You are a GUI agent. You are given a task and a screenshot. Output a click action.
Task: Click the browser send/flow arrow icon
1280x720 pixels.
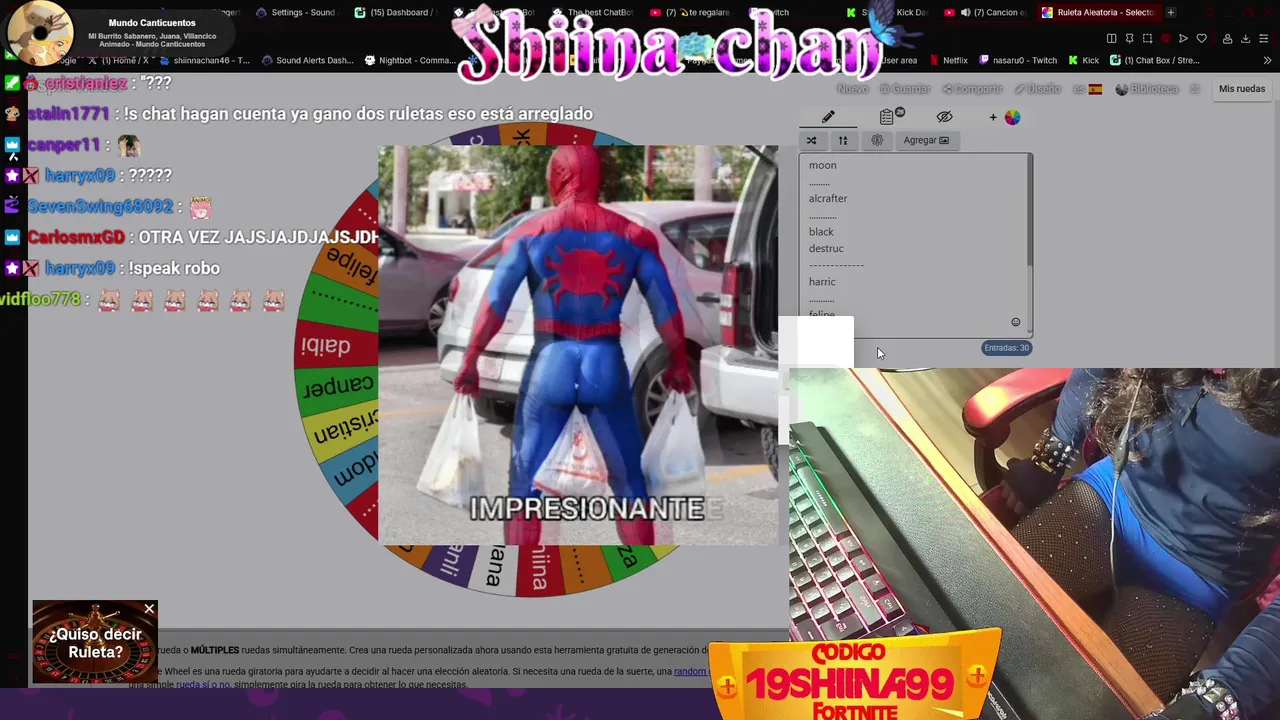[1183, 38]
